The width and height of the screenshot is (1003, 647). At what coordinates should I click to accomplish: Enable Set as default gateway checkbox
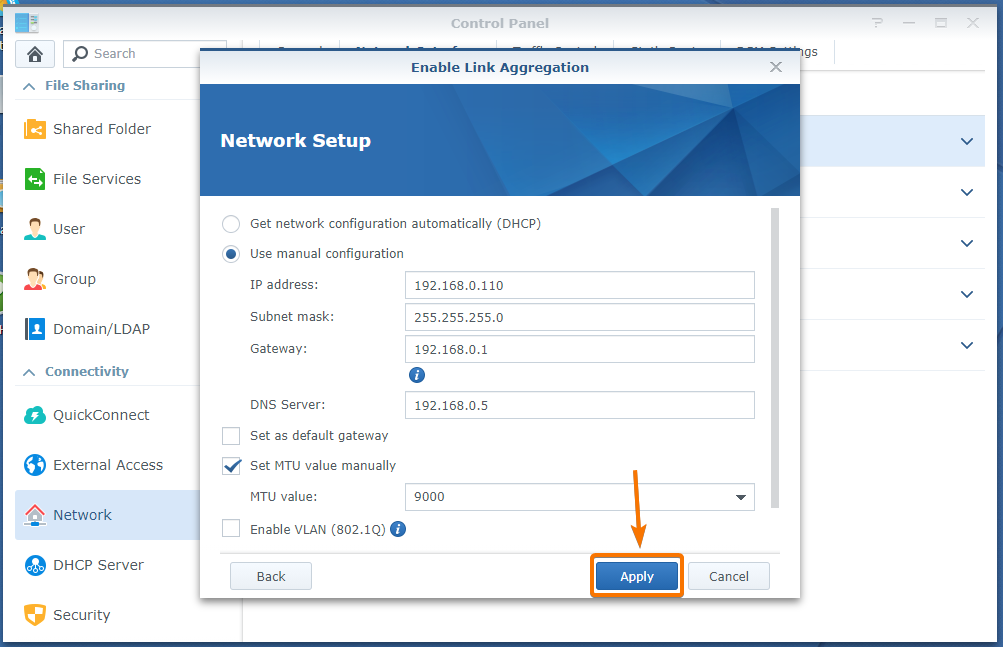tap(231, 436)
